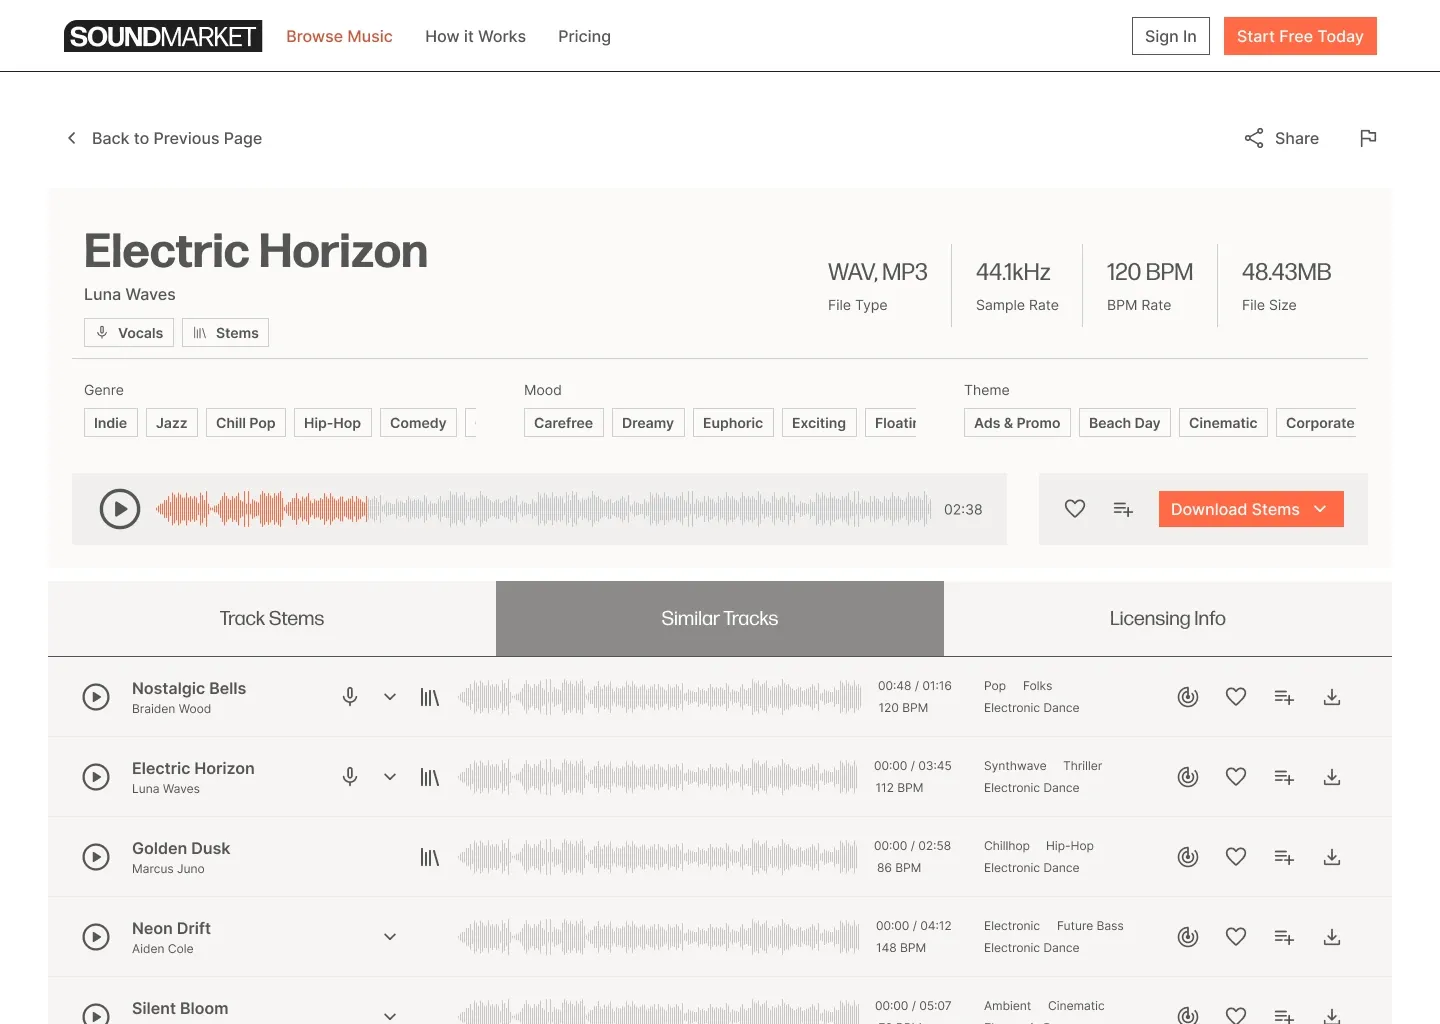The height and width of the screenshot is (1024, 1440).
Task: Add Golden Dusk to playlist
Action: (x=1284, y=857)
